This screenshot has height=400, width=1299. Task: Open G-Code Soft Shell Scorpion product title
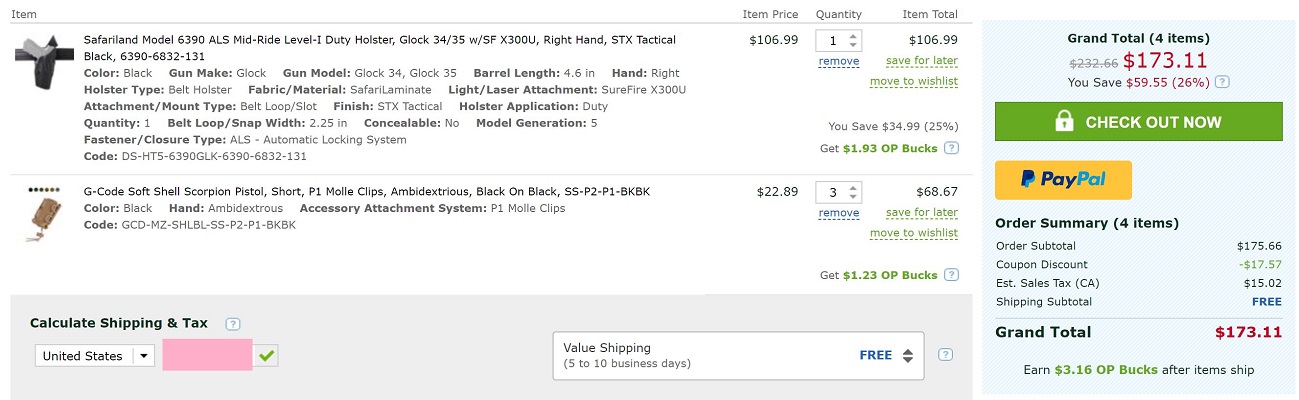[x=367, y=191]
